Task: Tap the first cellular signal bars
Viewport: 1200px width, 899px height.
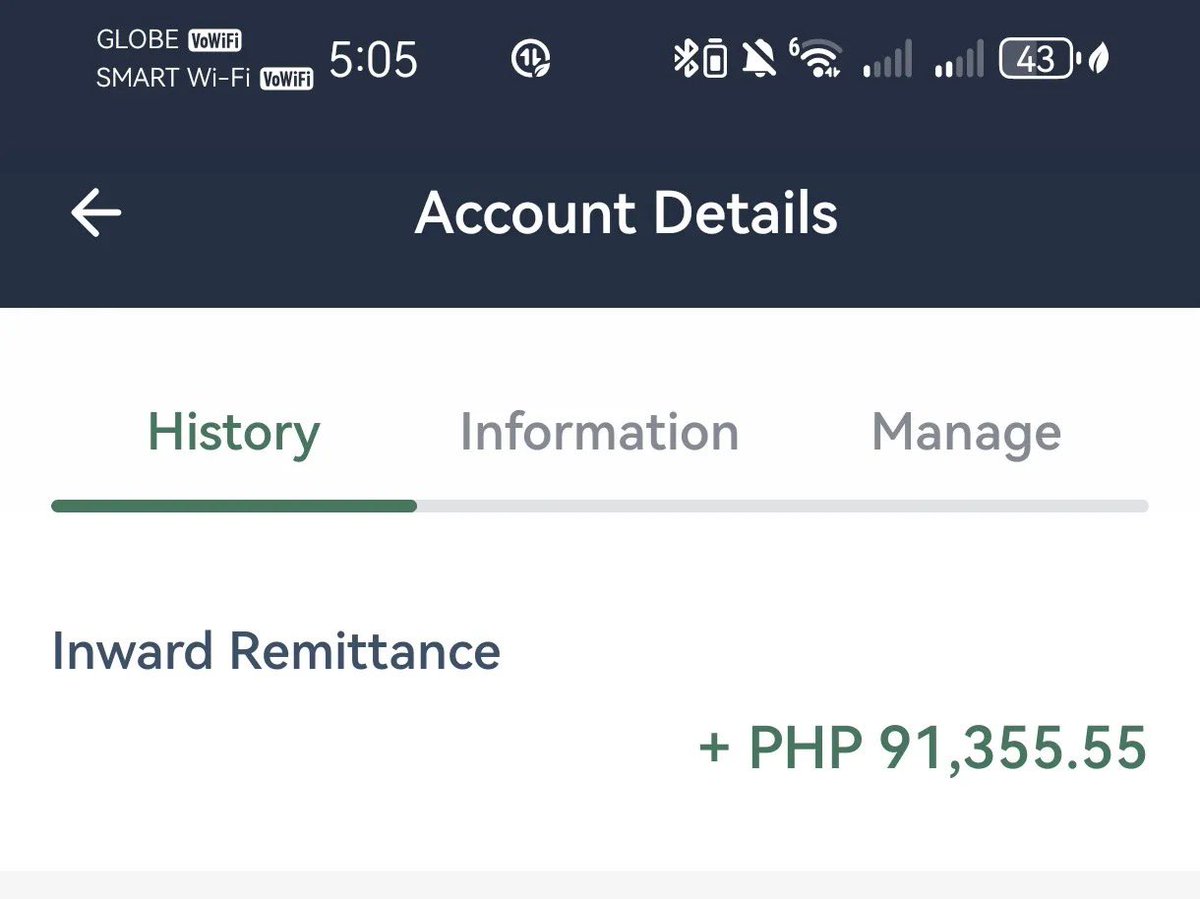Action: [887, 60]
